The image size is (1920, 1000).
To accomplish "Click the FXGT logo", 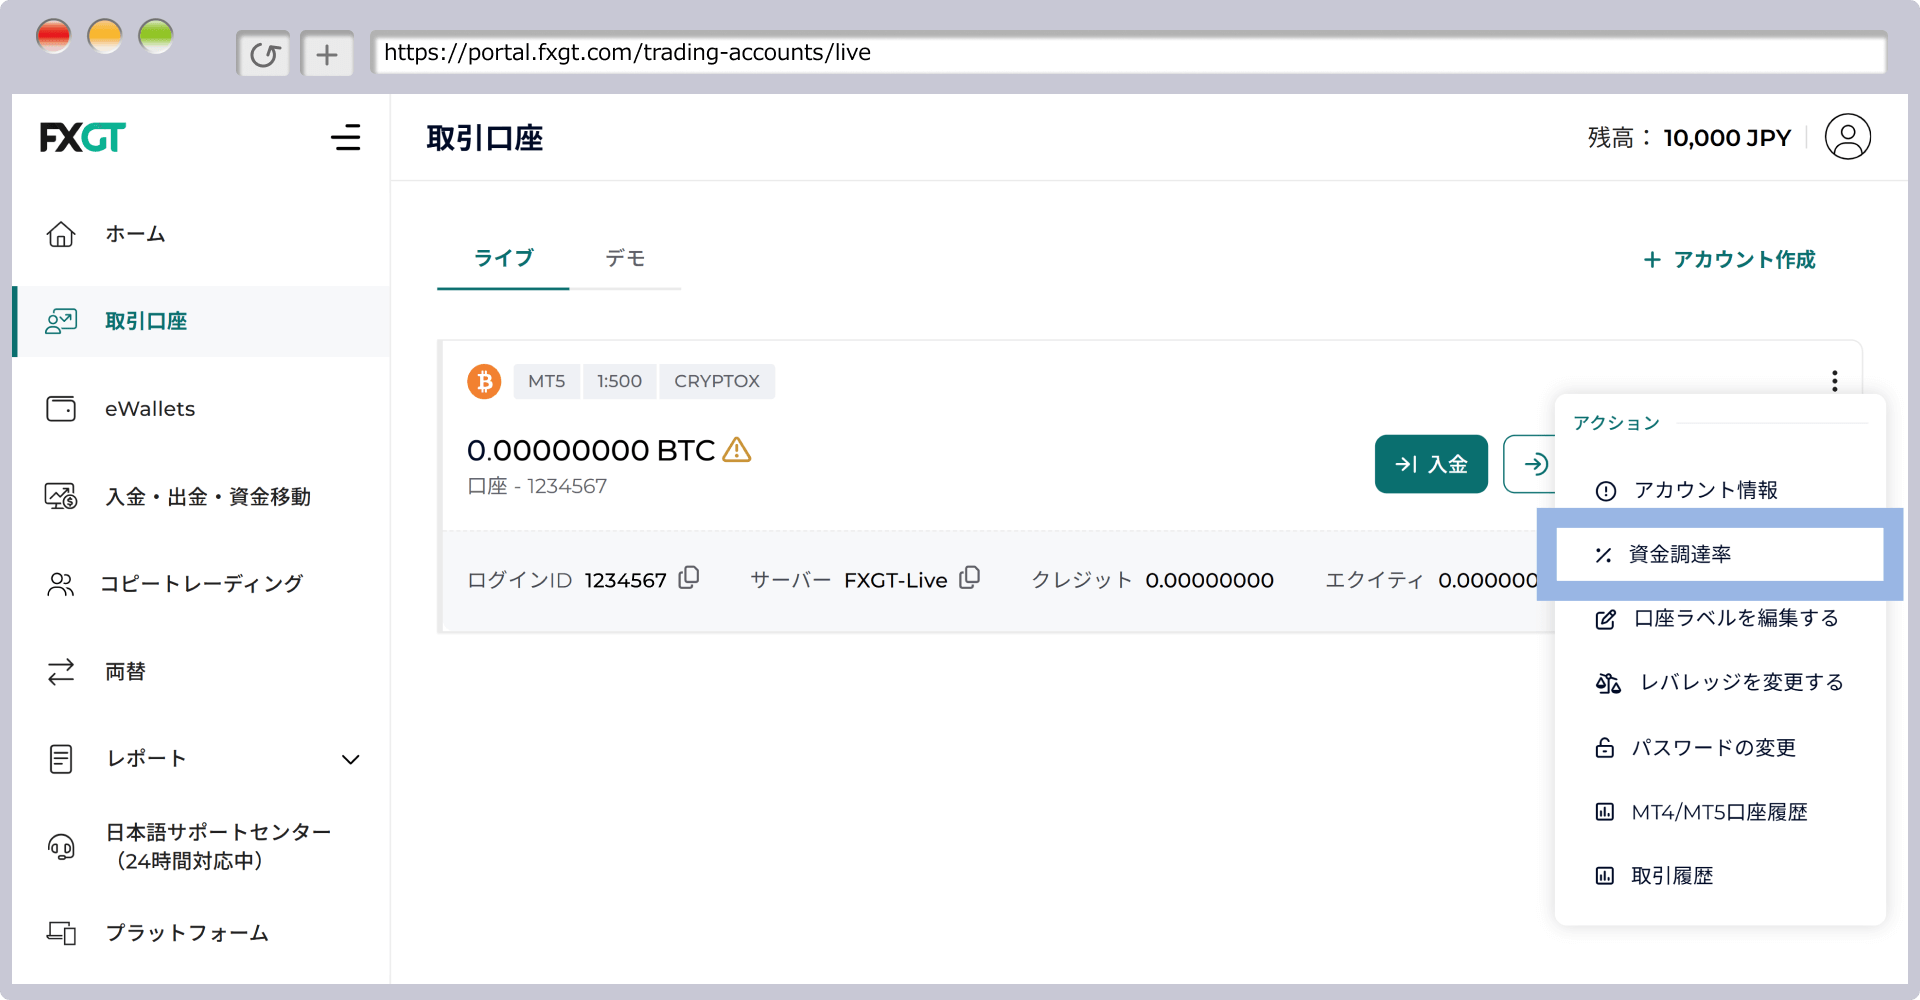I will pyautogui.click(x=83, y=137).
